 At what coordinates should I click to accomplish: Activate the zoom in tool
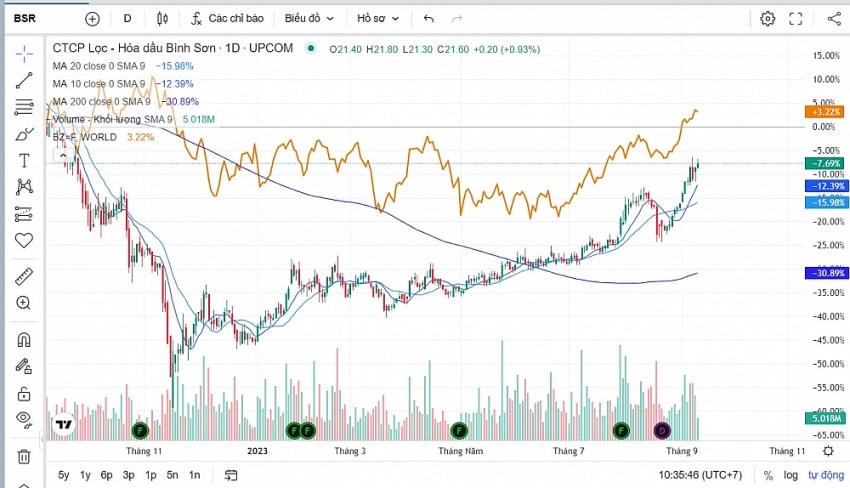click(24, 303)
